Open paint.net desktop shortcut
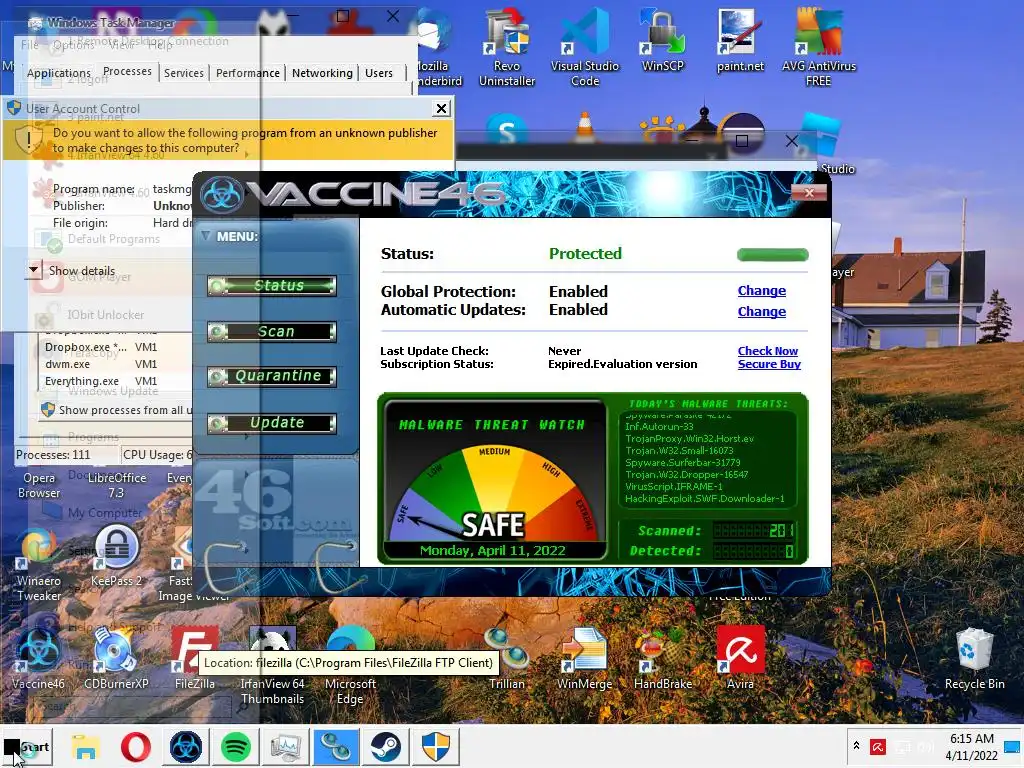 point(740,40)
